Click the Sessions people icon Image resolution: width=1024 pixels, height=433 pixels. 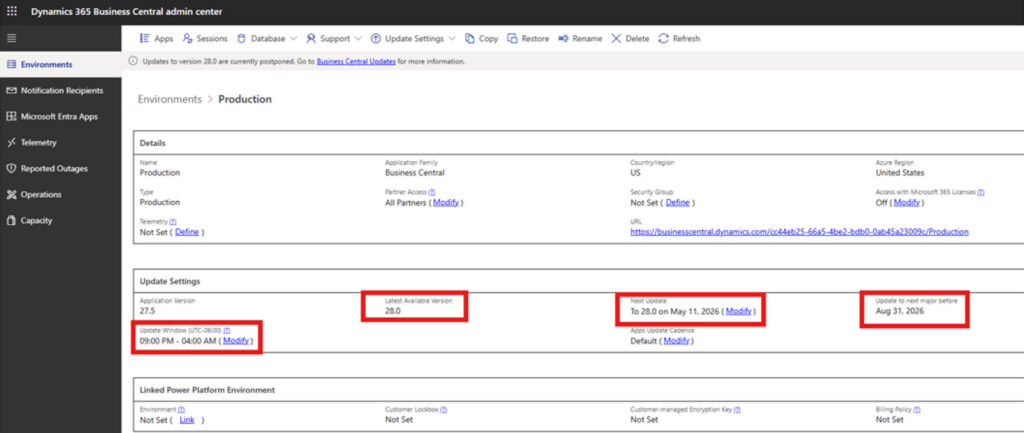tap(187, 39)
